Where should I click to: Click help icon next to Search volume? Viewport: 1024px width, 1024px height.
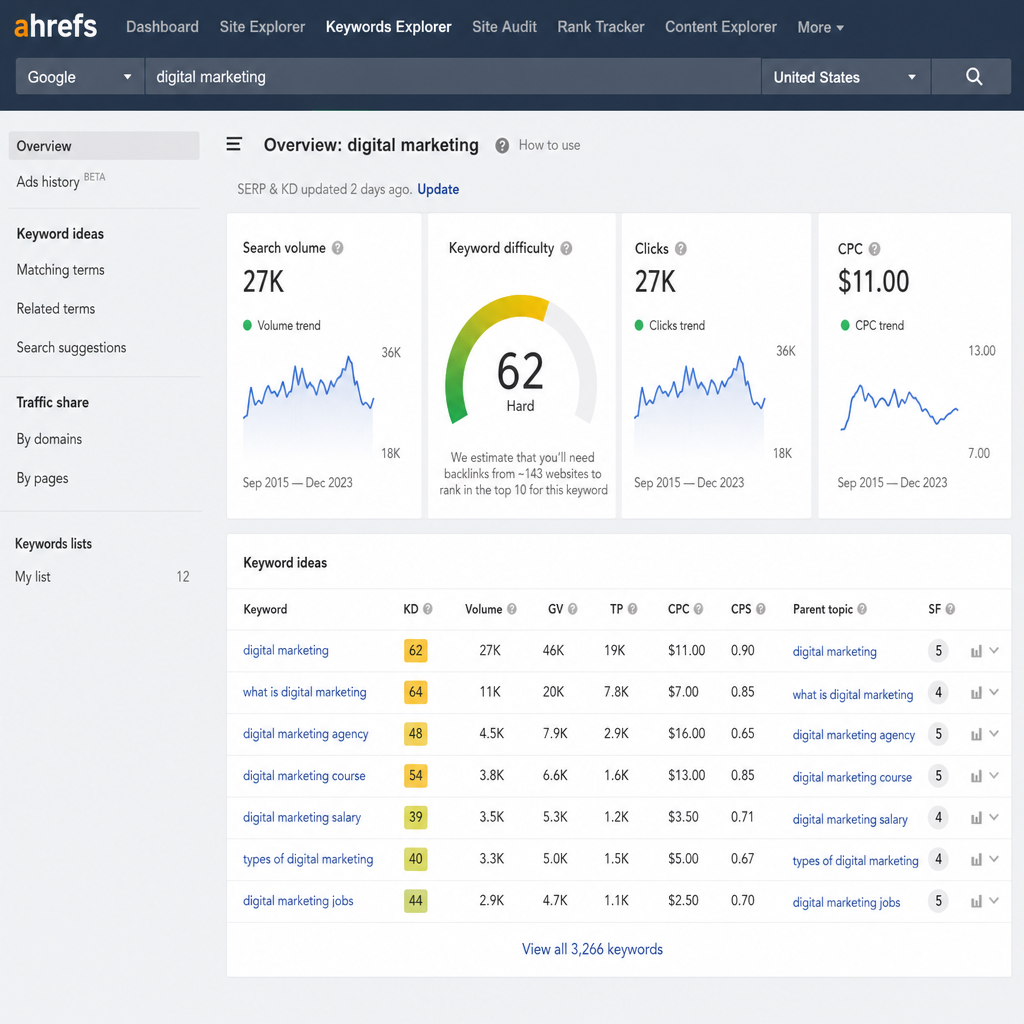point(338,248)
